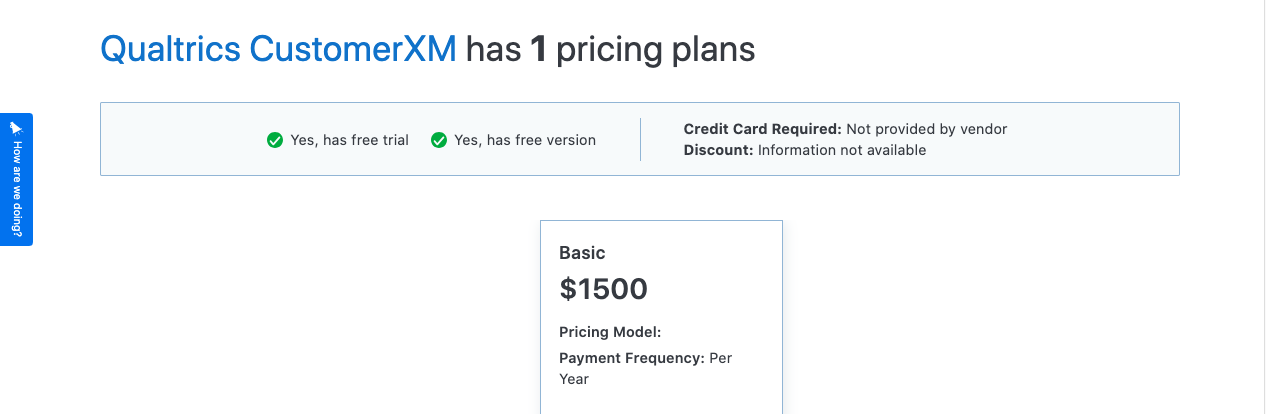Click the $1500 price
Image resolution: width=1266 pixels, height=414 pixels.
(603, 289)
